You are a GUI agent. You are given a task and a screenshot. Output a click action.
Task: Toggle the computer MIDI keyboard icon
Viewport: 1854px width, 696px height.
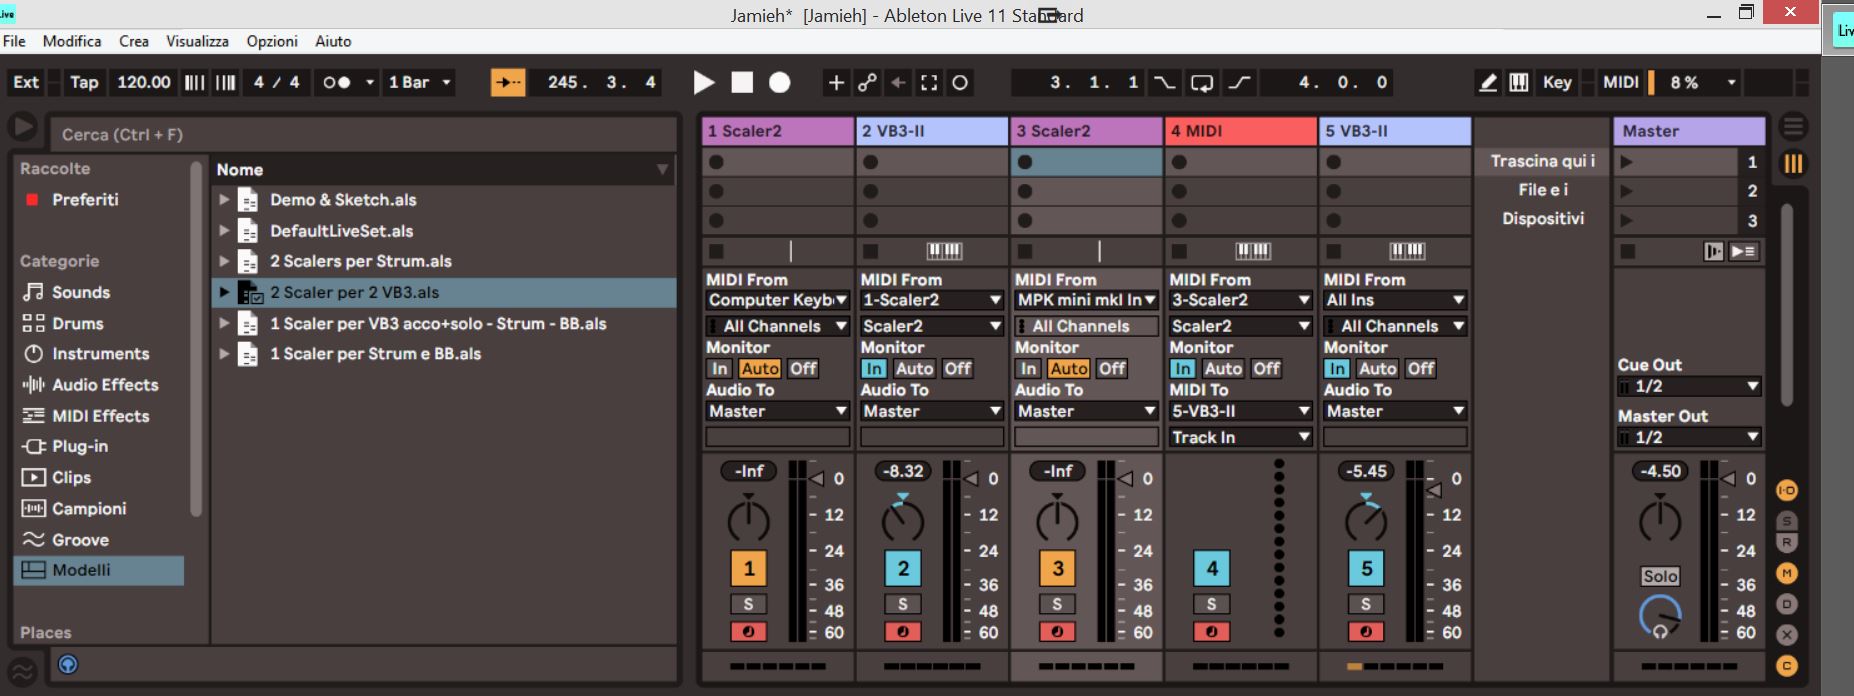pos(1518,83)
